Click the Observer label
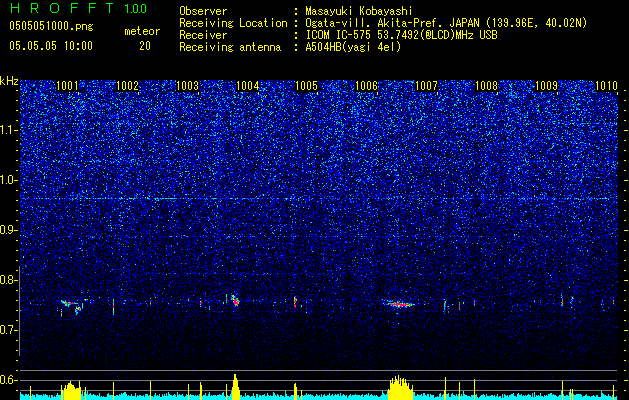 tap(203, 11)
